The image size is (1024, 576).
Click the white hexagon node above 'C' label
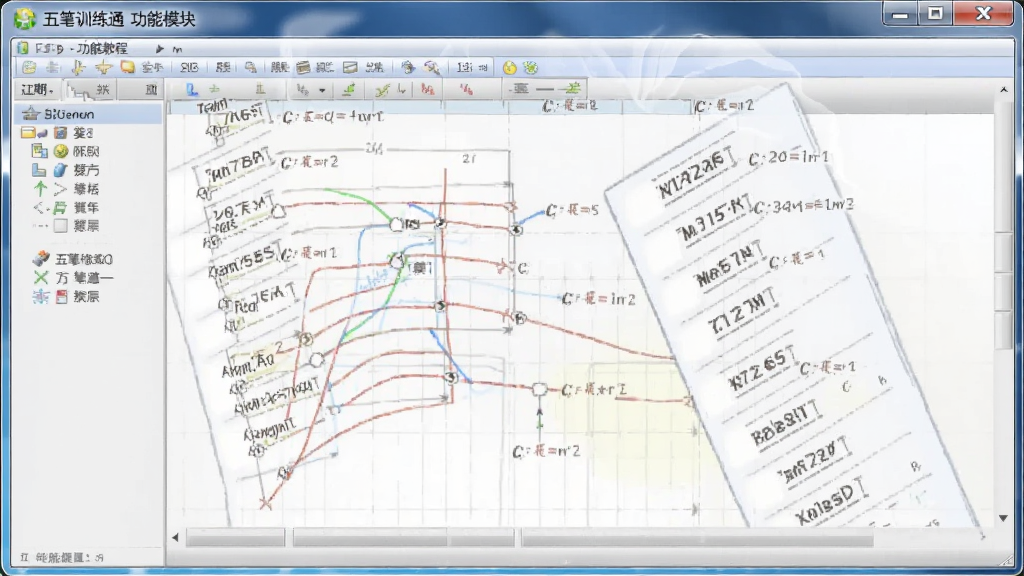(x=539, y=390)
